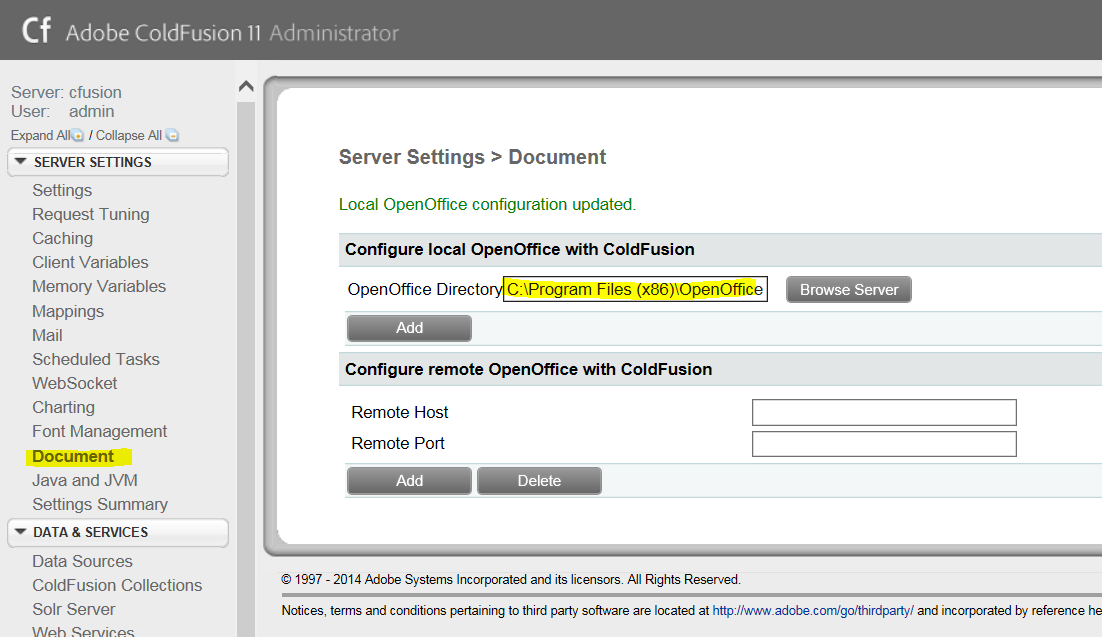Click 'Local OpenOffice configuration updated.' message
This screenshot has height=637, width=1102.
pyautogui.click(x=487, y=204)
